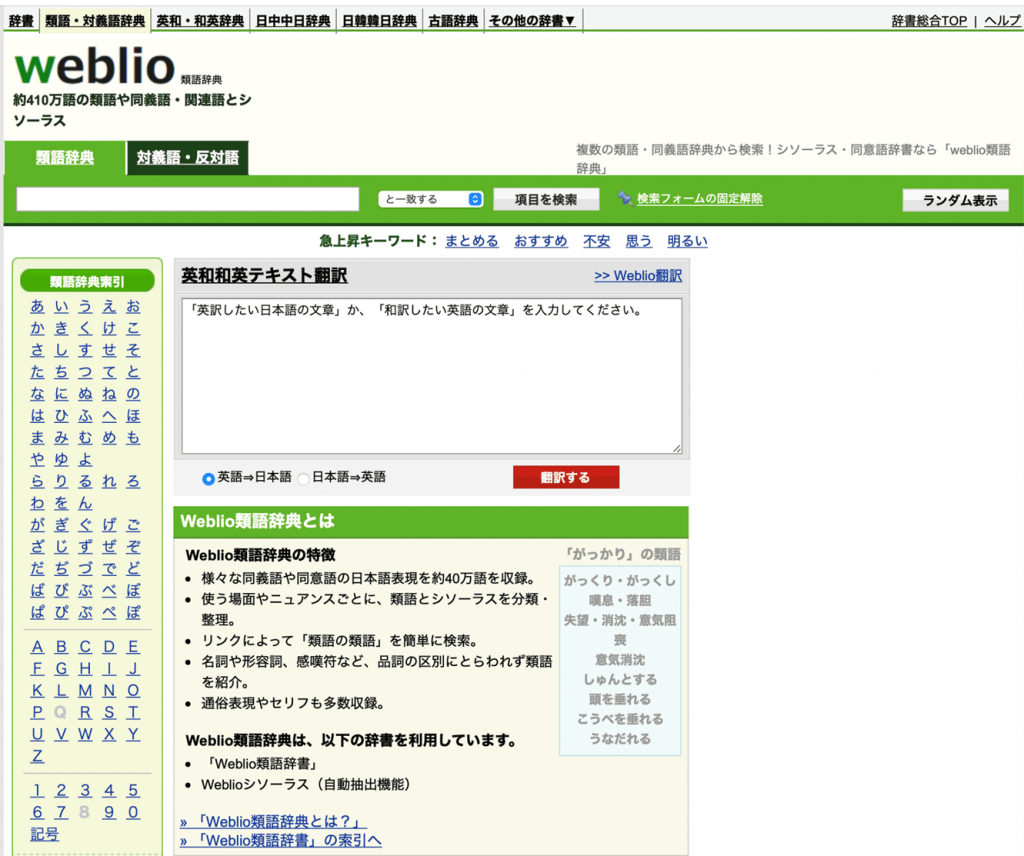Open the 古語辞典 navigation item
The height and width of the screenshot is (856, 1024).
coord(453,21)
